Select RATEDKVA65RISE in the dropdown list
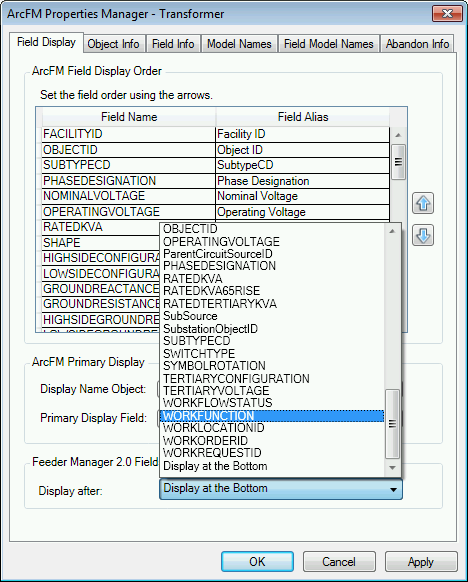Screen dimensions: 468x582 (x=272, y=291)
